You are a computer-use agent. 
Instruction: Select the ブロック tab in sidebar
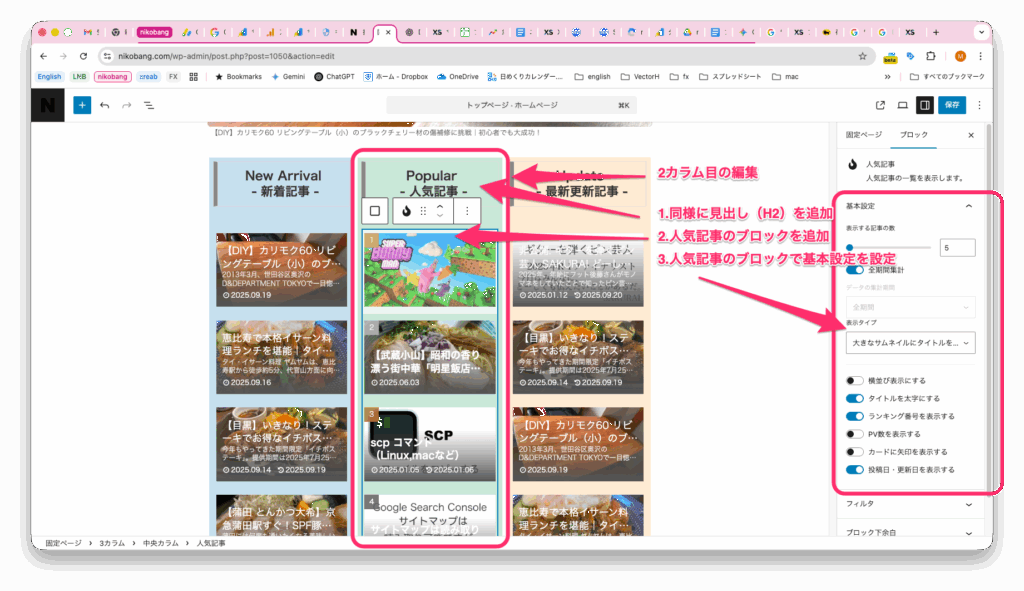914,134
